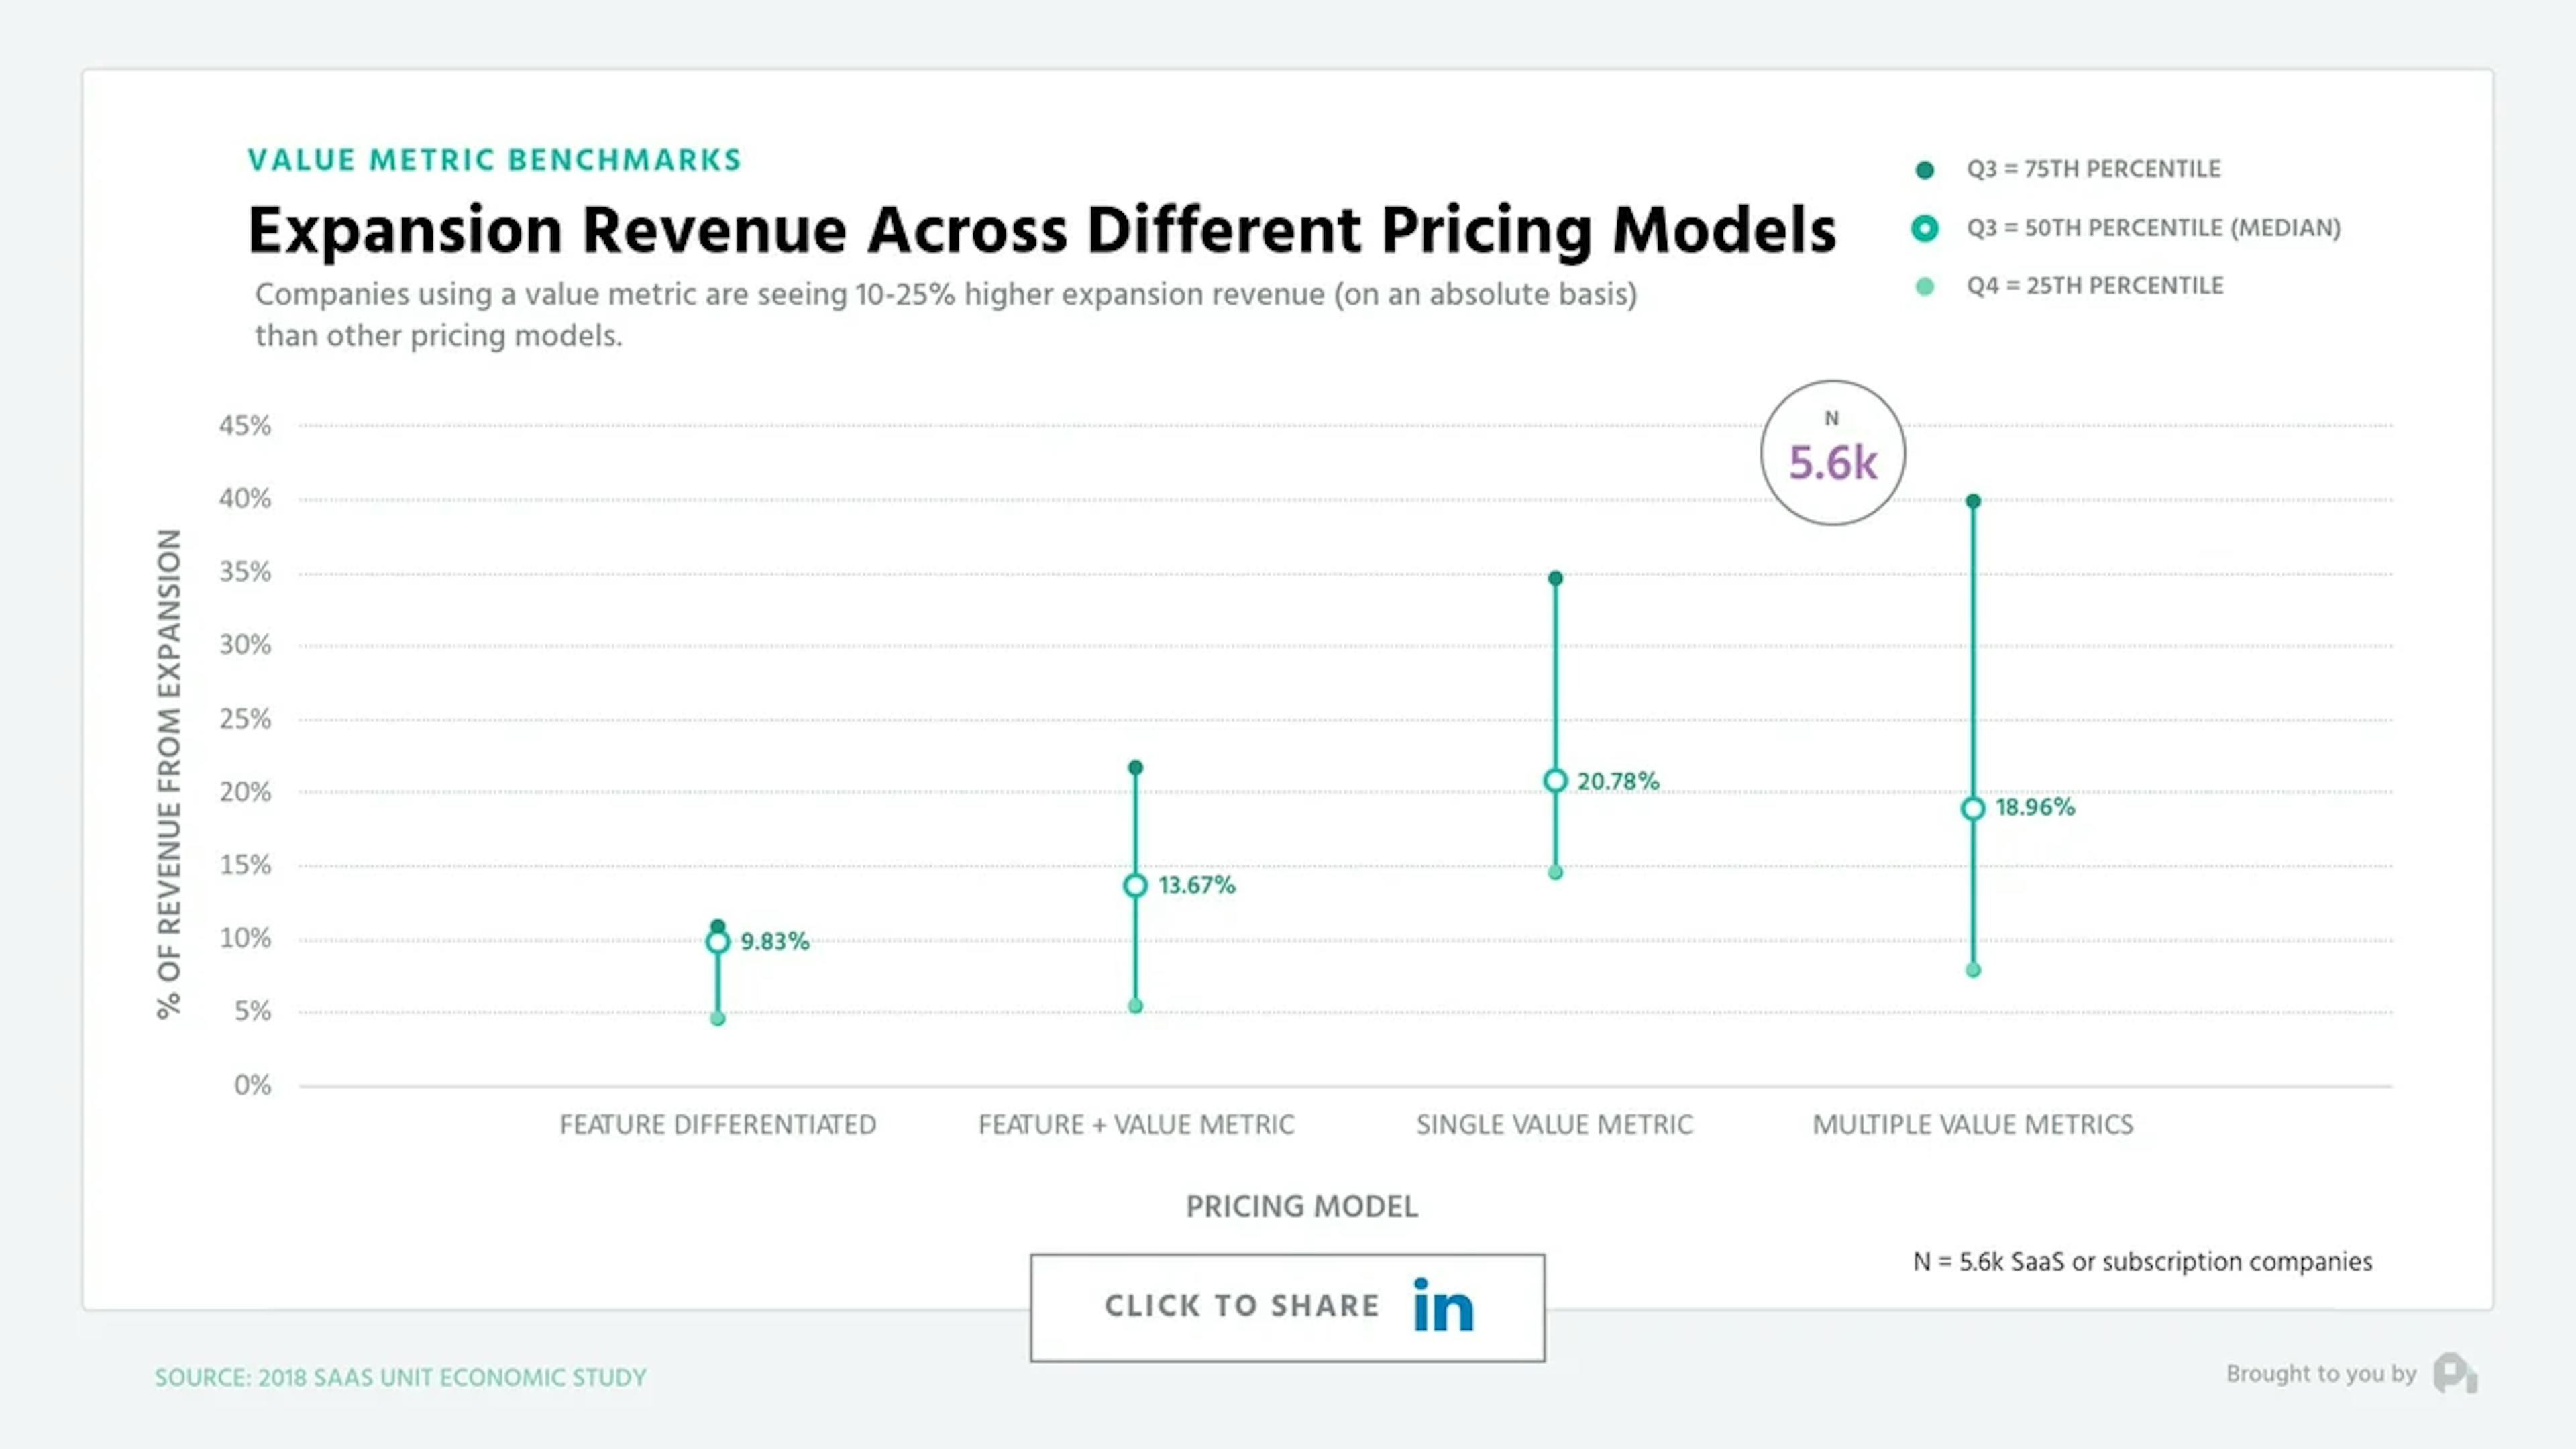Click the median legend ring icon
This screenshot has width=2576, height=1449.
1924,228
